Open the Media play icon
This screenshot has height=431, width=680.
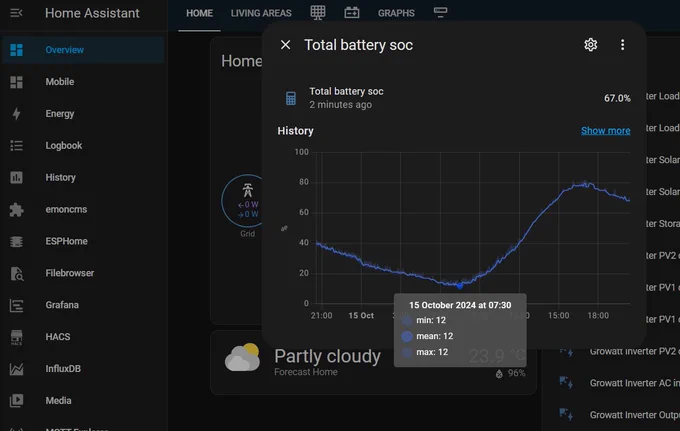16,401
